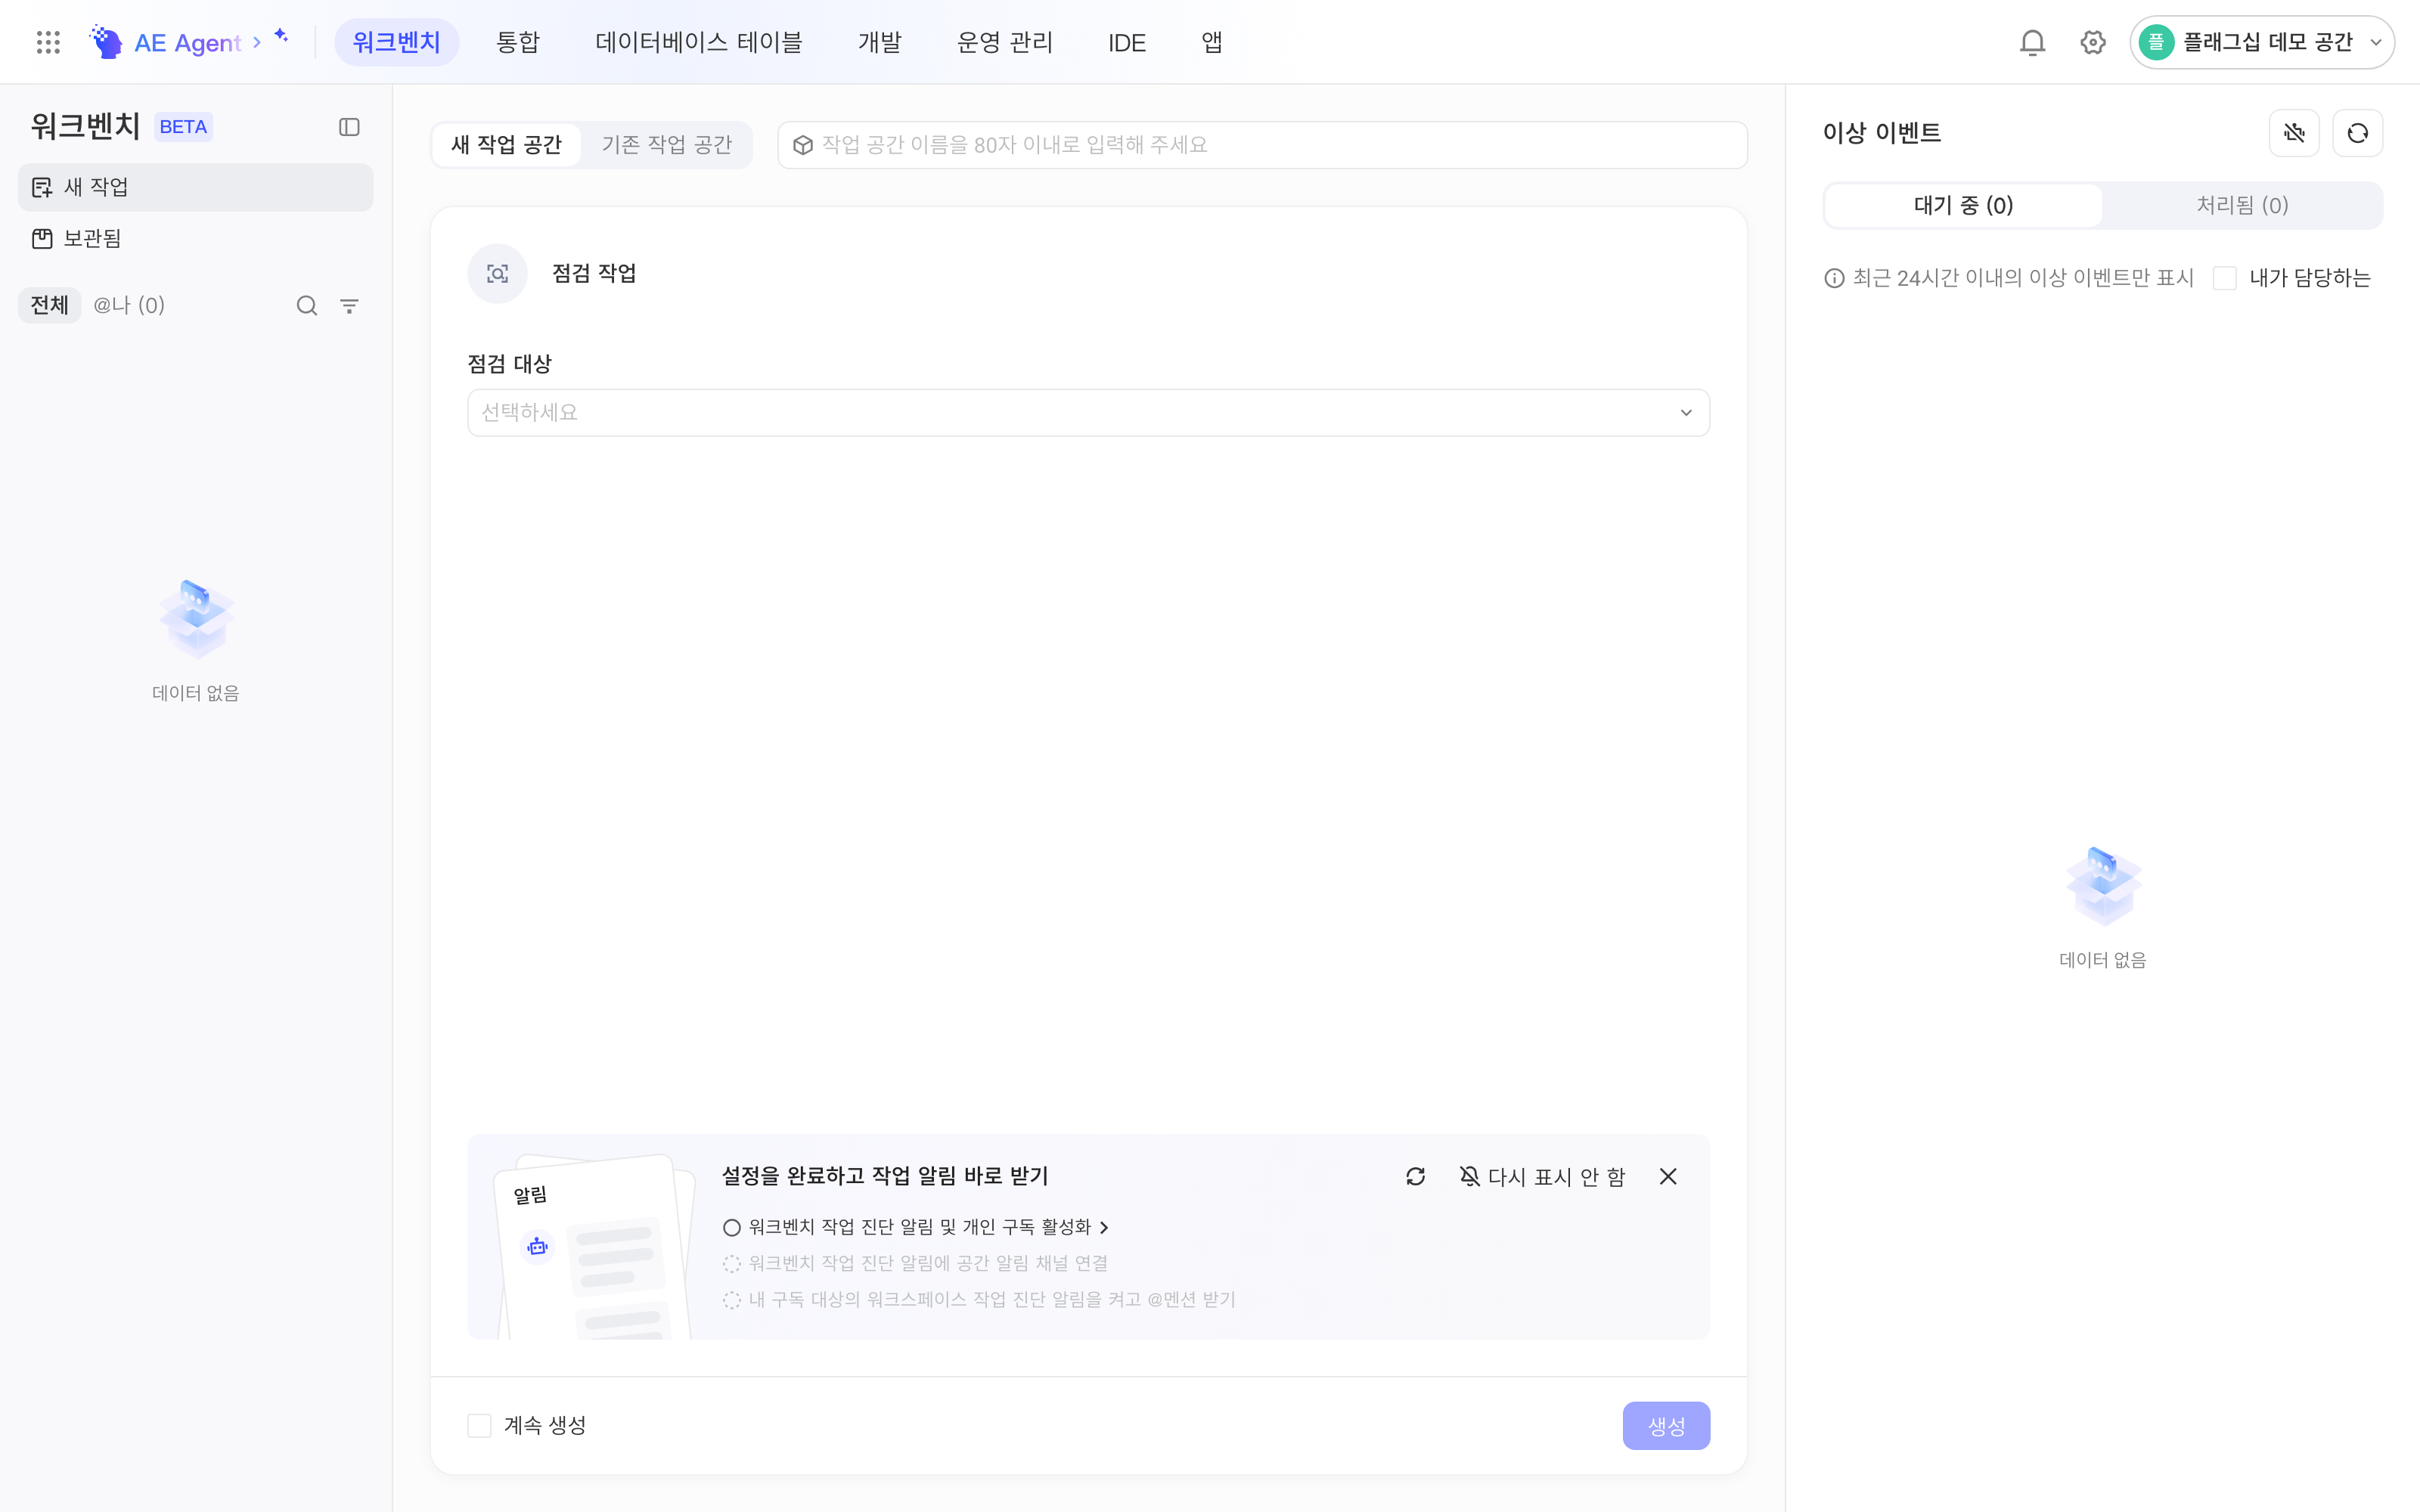Click the 점검 작업 scan icon
Viewport: 2420px width, 1512px height.
pyautogui.click(x=497, y=274)
